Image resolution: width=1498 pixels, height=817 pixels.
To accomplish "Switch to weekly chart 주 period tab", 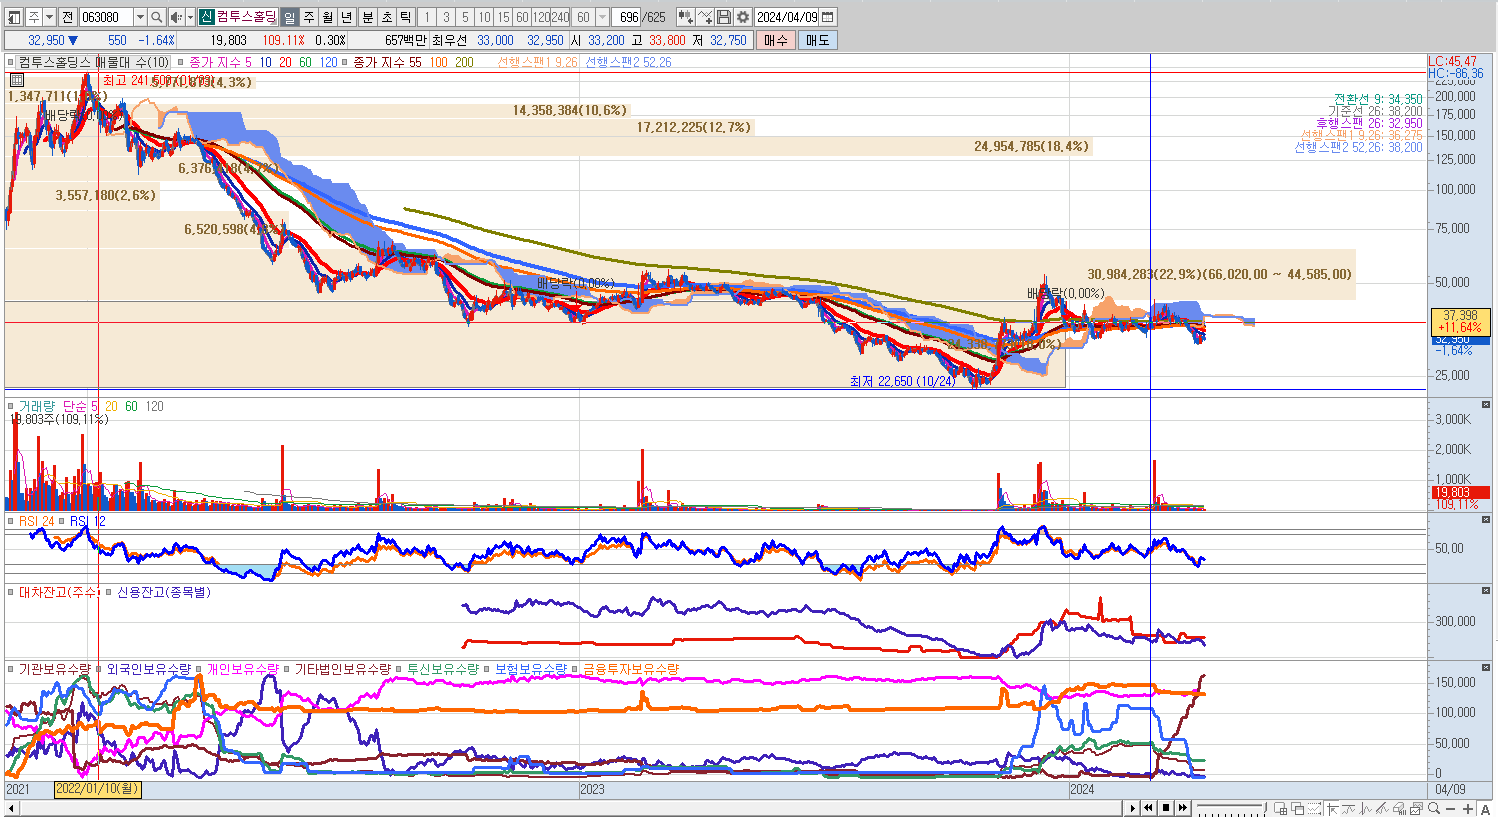I will [x=308, y=17].
